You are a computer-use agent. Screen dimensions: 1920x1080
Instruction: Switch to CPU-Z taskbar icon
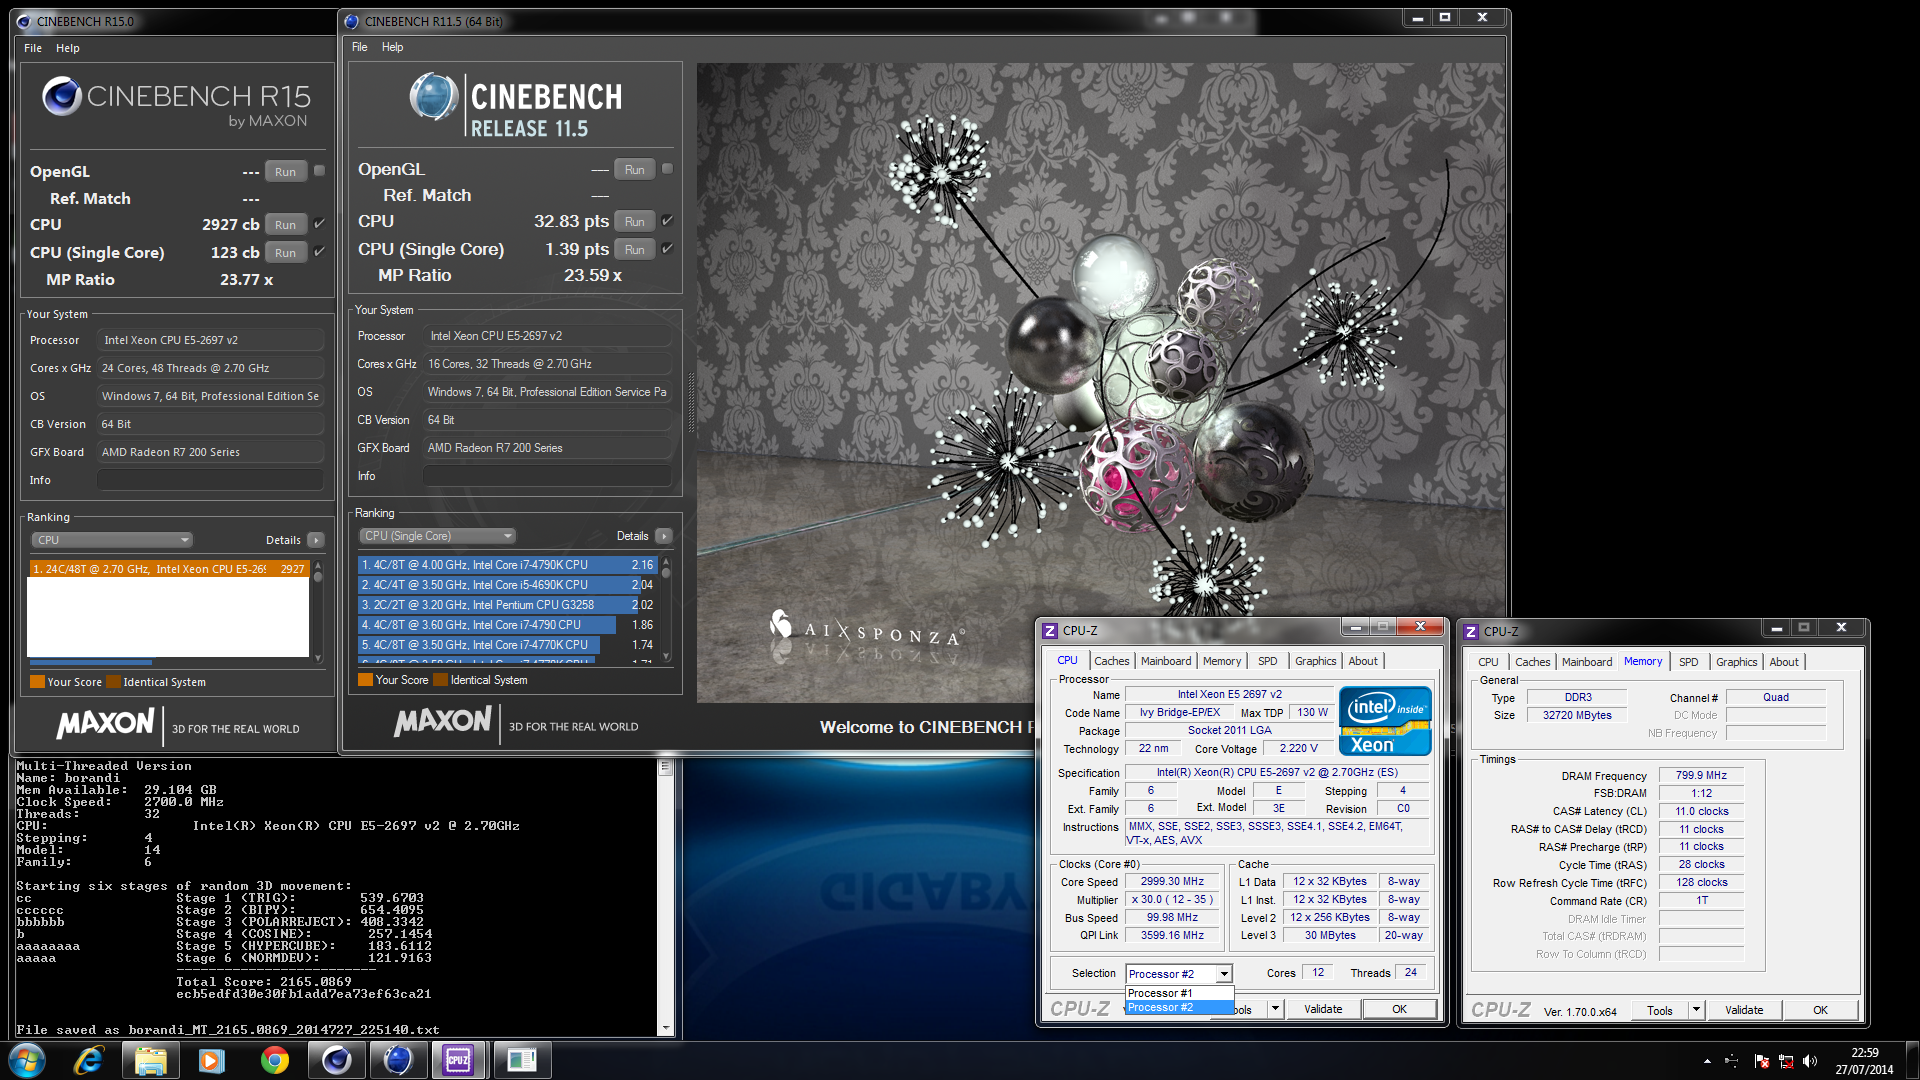(x=459, y=1060)
